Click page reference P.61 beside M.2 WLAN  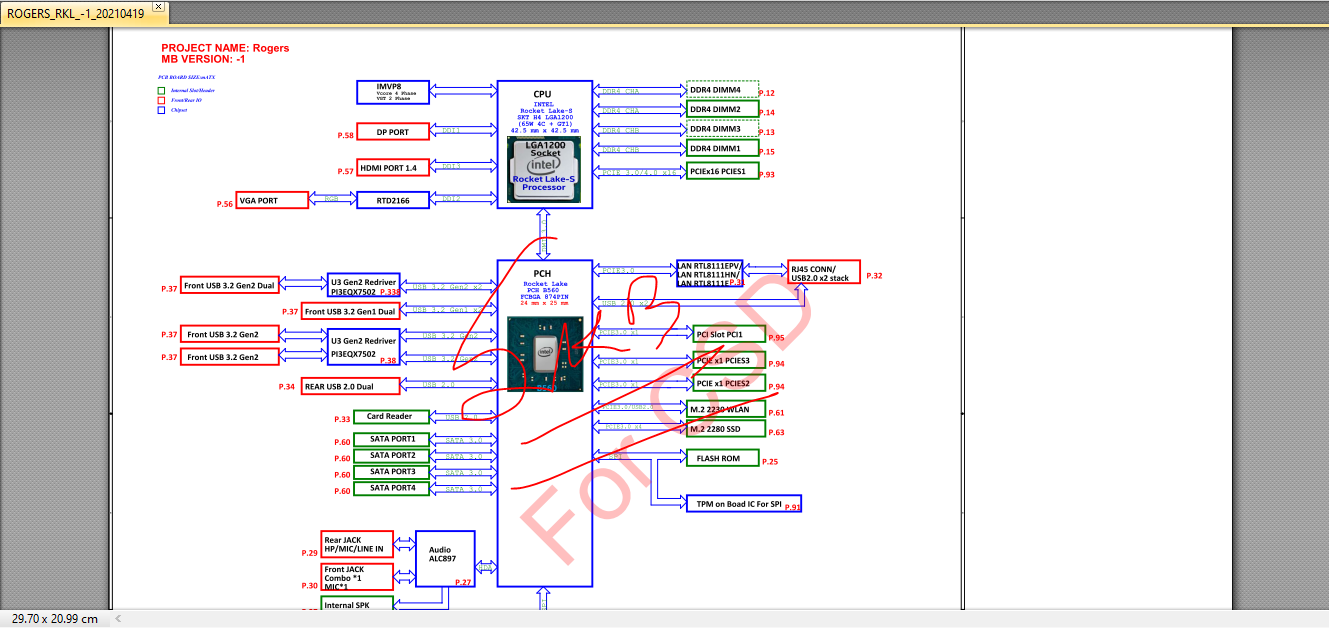pyautogui.click(x=776, y=413)
